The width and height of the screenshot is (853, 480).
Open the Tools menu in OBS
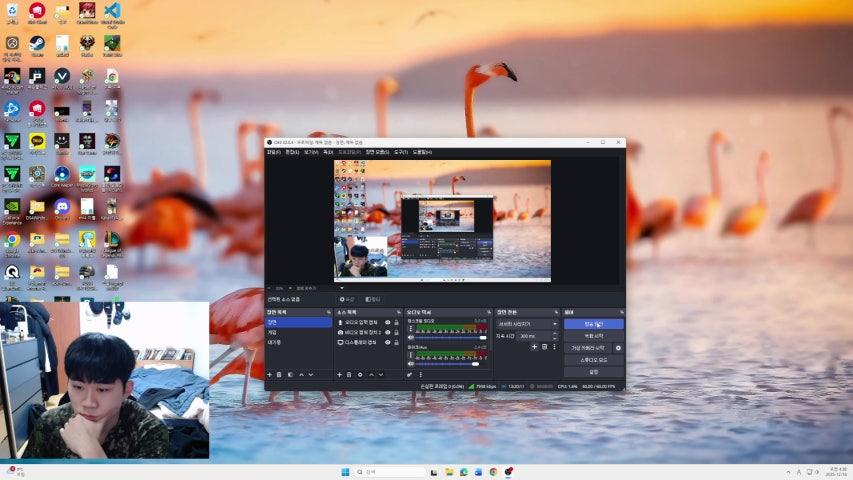400,152
